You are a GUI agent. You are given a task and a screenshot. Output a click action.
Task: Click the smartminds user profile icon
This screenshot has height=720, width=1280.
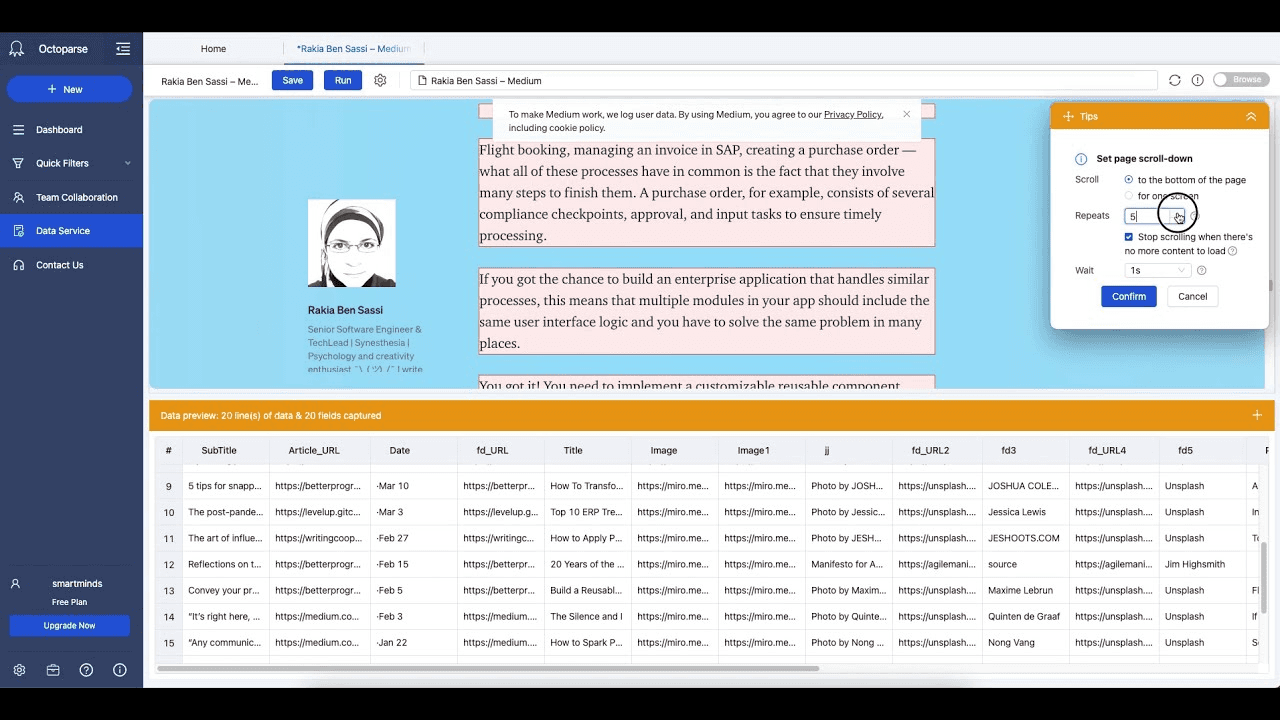click(15, 584)
